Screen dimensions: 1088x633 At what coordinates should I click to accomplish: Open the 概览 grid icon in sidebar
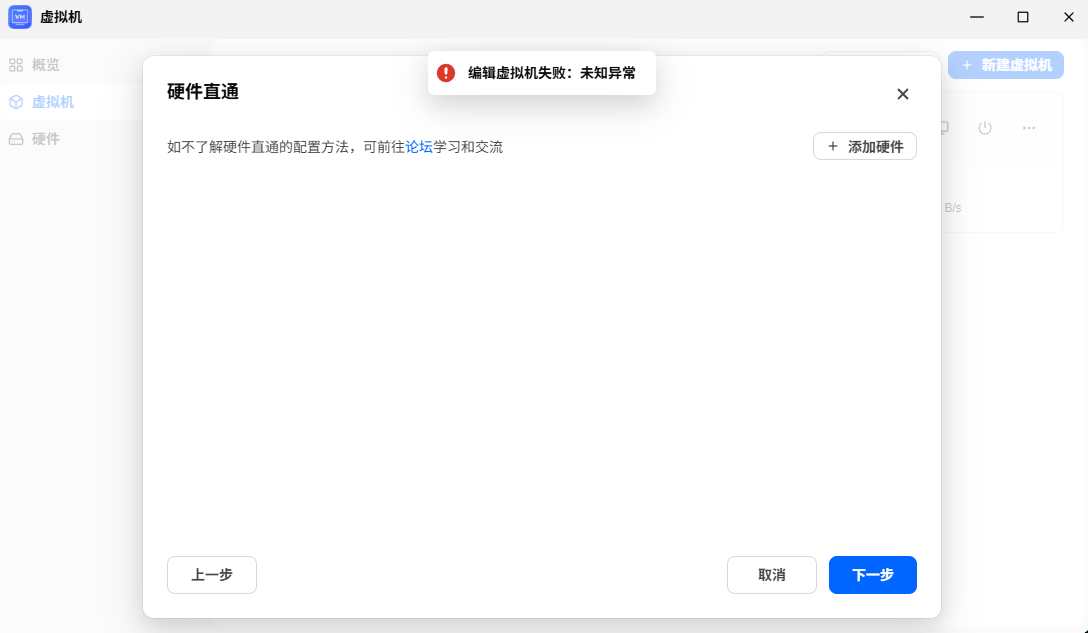point(16,65)
